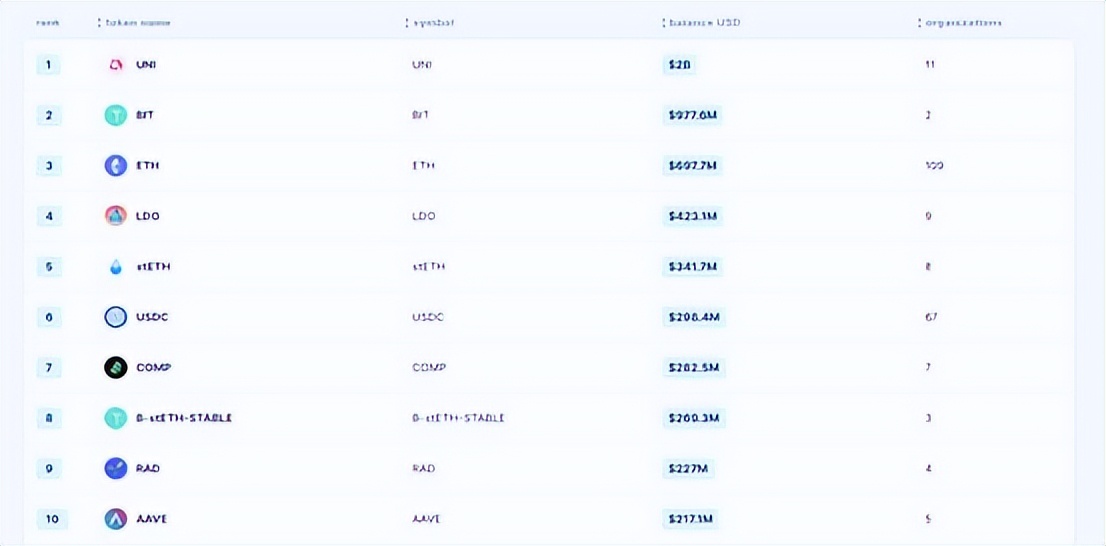Open the B-stETH-STABLE token name link
Image resolution: width=1106 pixels, height=546 pixels.
point(183,418)
